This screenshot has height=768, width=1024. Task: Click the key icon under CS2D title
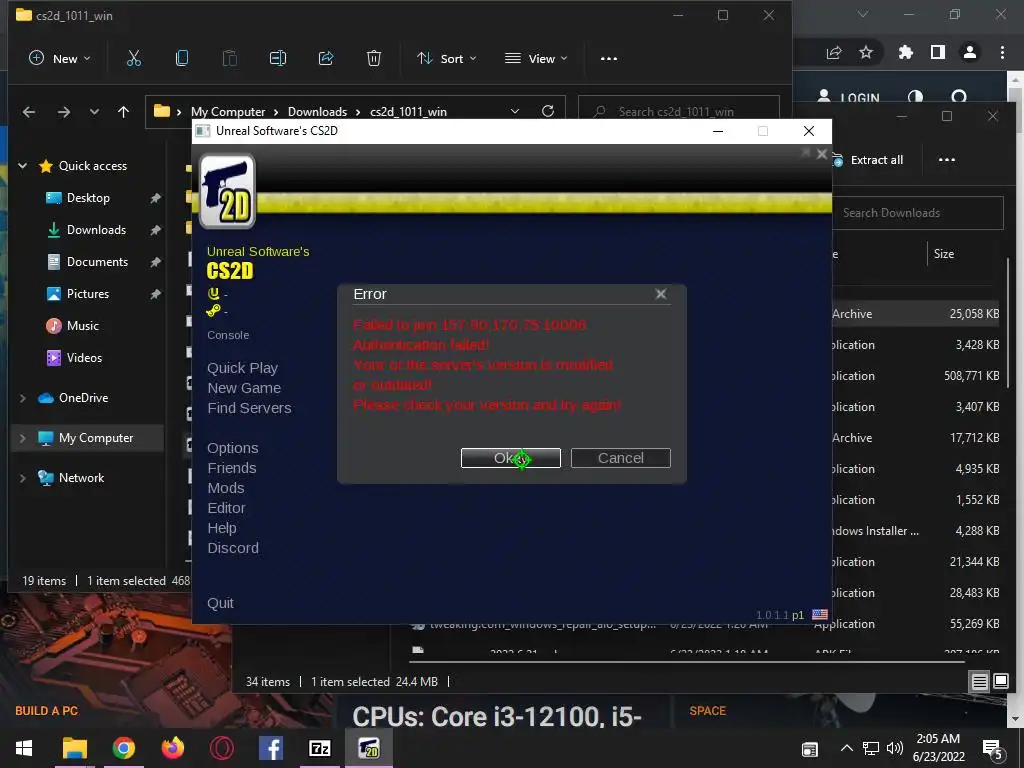pos(214,310)
